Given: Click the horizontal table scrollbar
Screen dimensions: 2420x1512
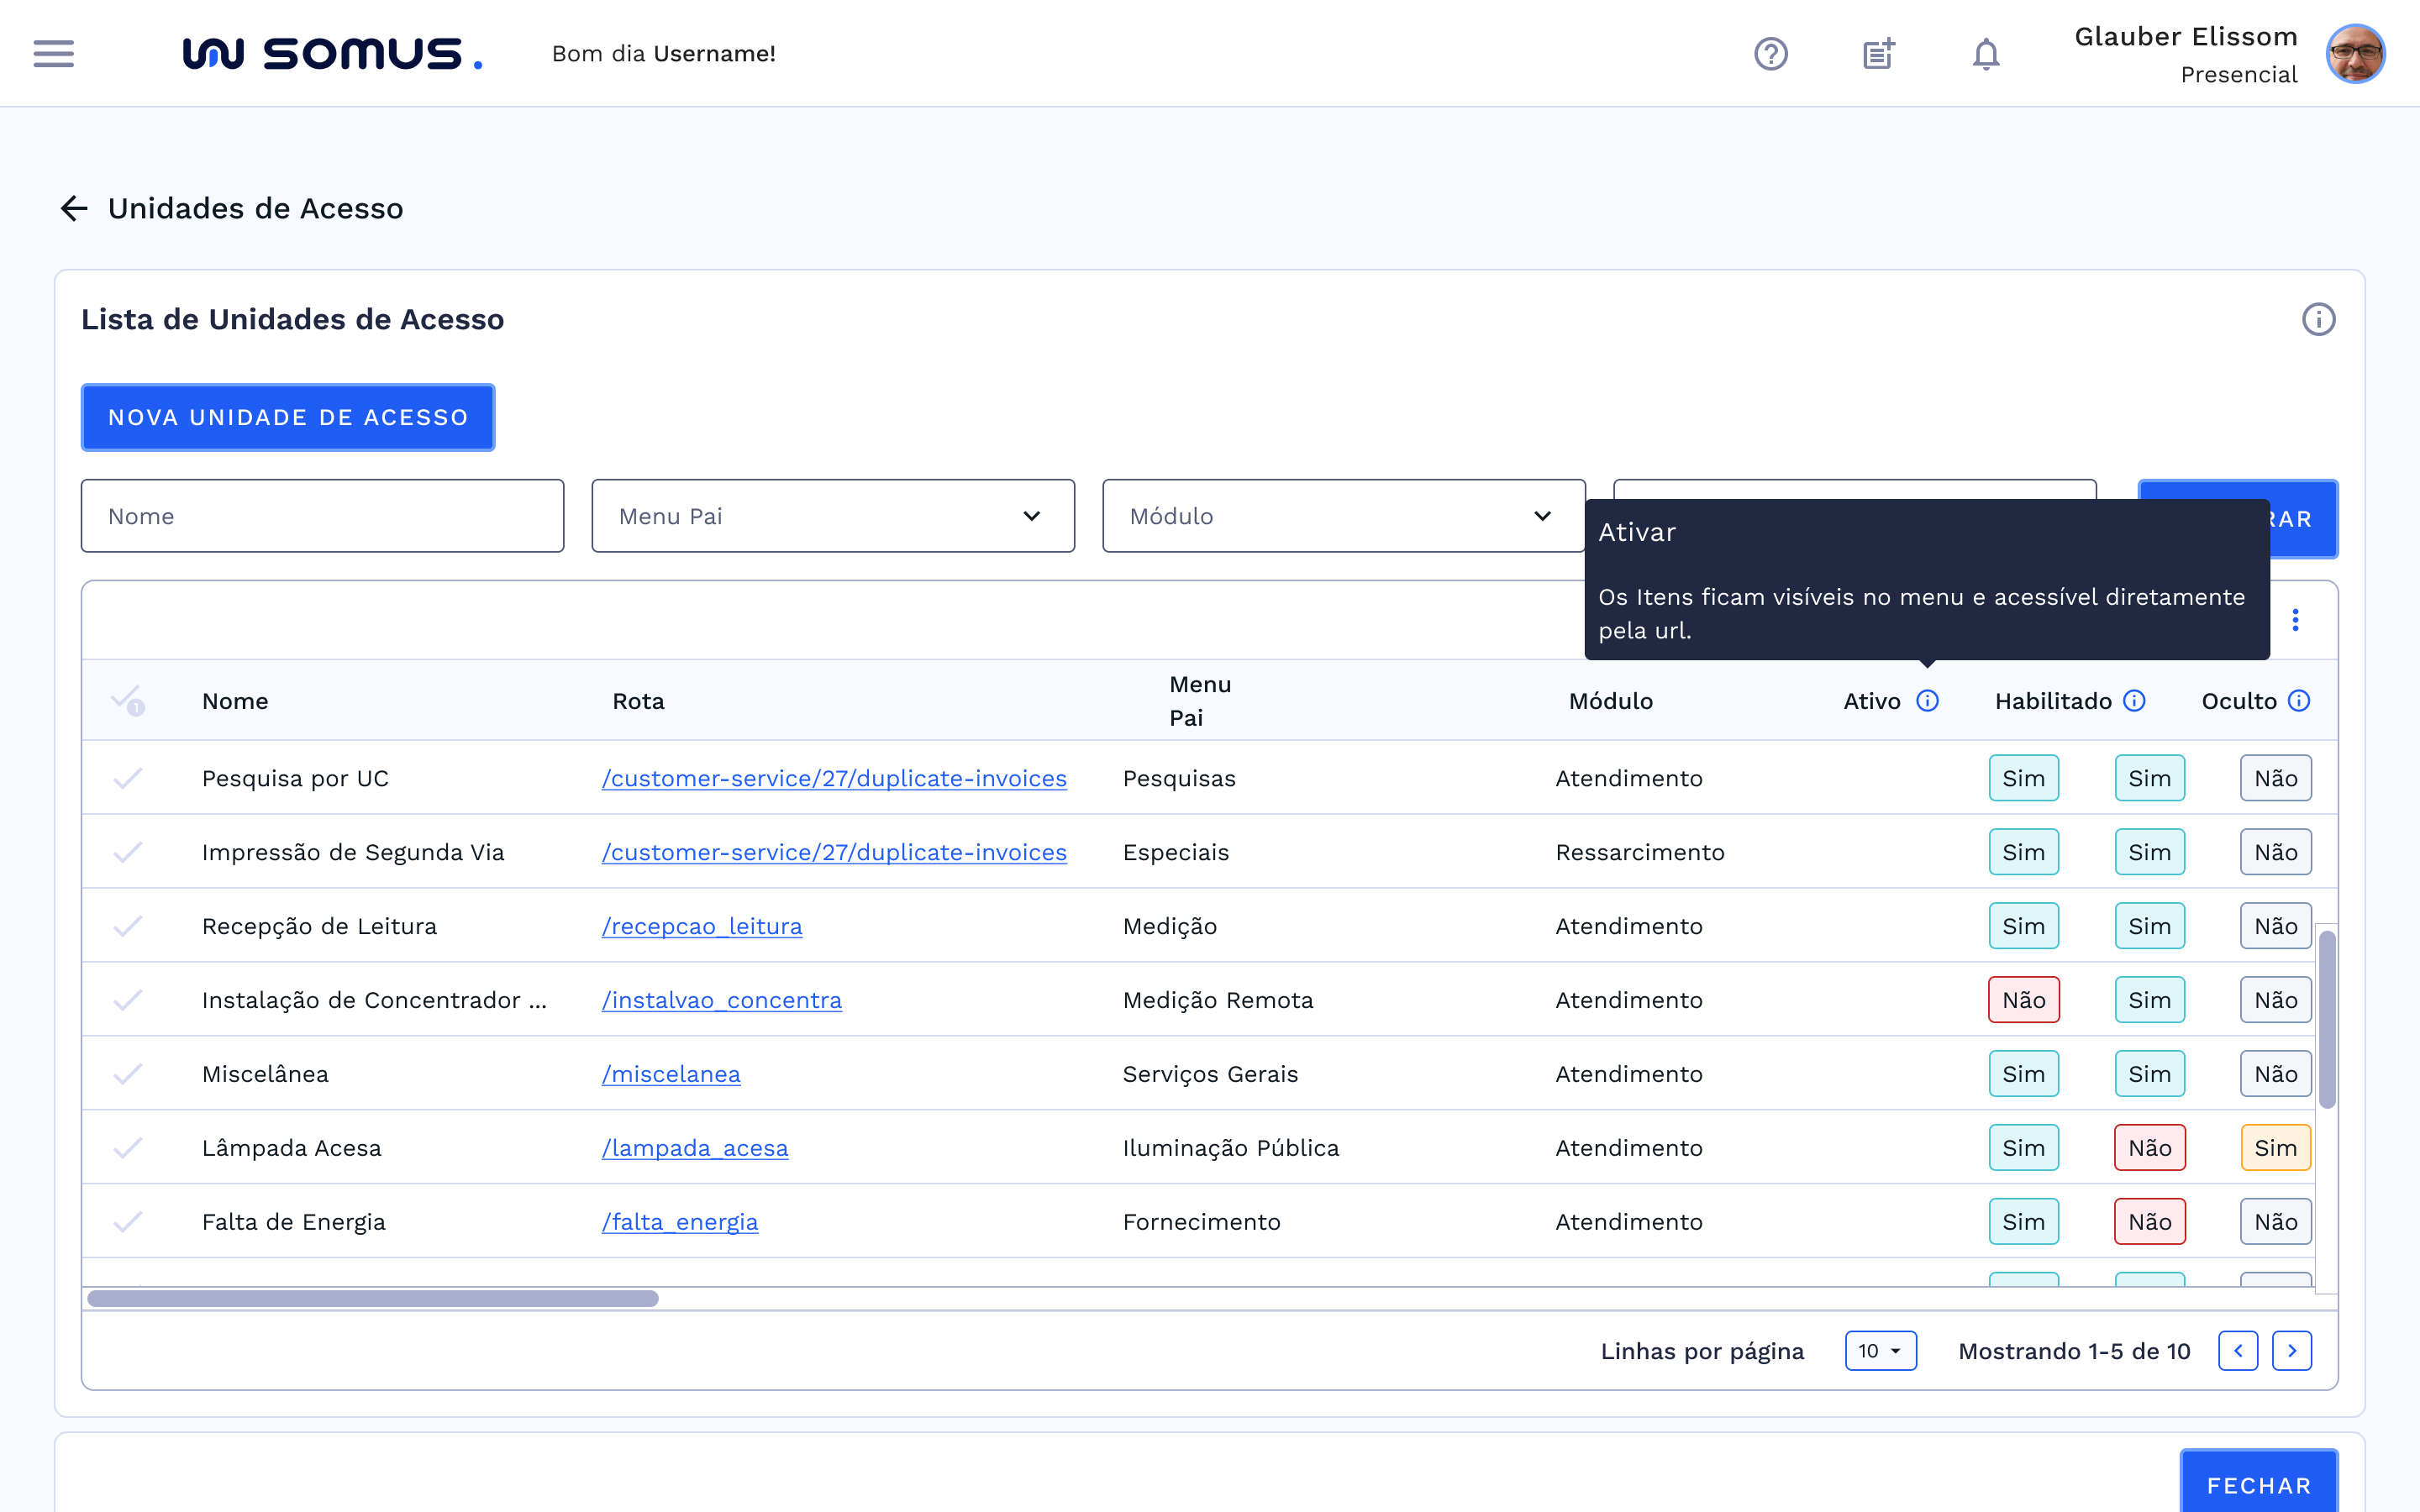Looking at the screenshot, I should [372, 1298].
